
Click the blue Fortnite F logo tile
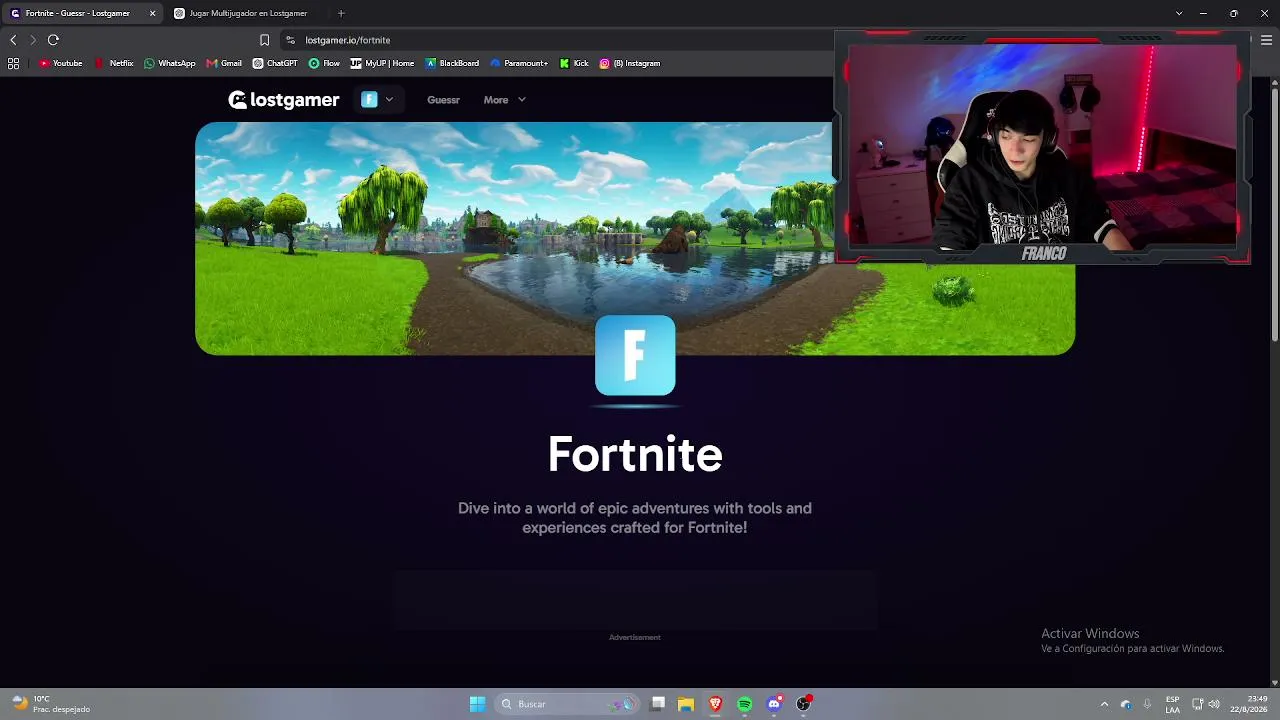[x=635, y=356]
